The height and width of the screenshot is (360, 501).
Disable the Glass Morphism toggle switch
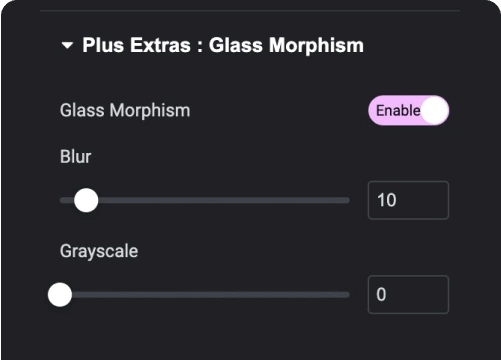tap(408, 110)
